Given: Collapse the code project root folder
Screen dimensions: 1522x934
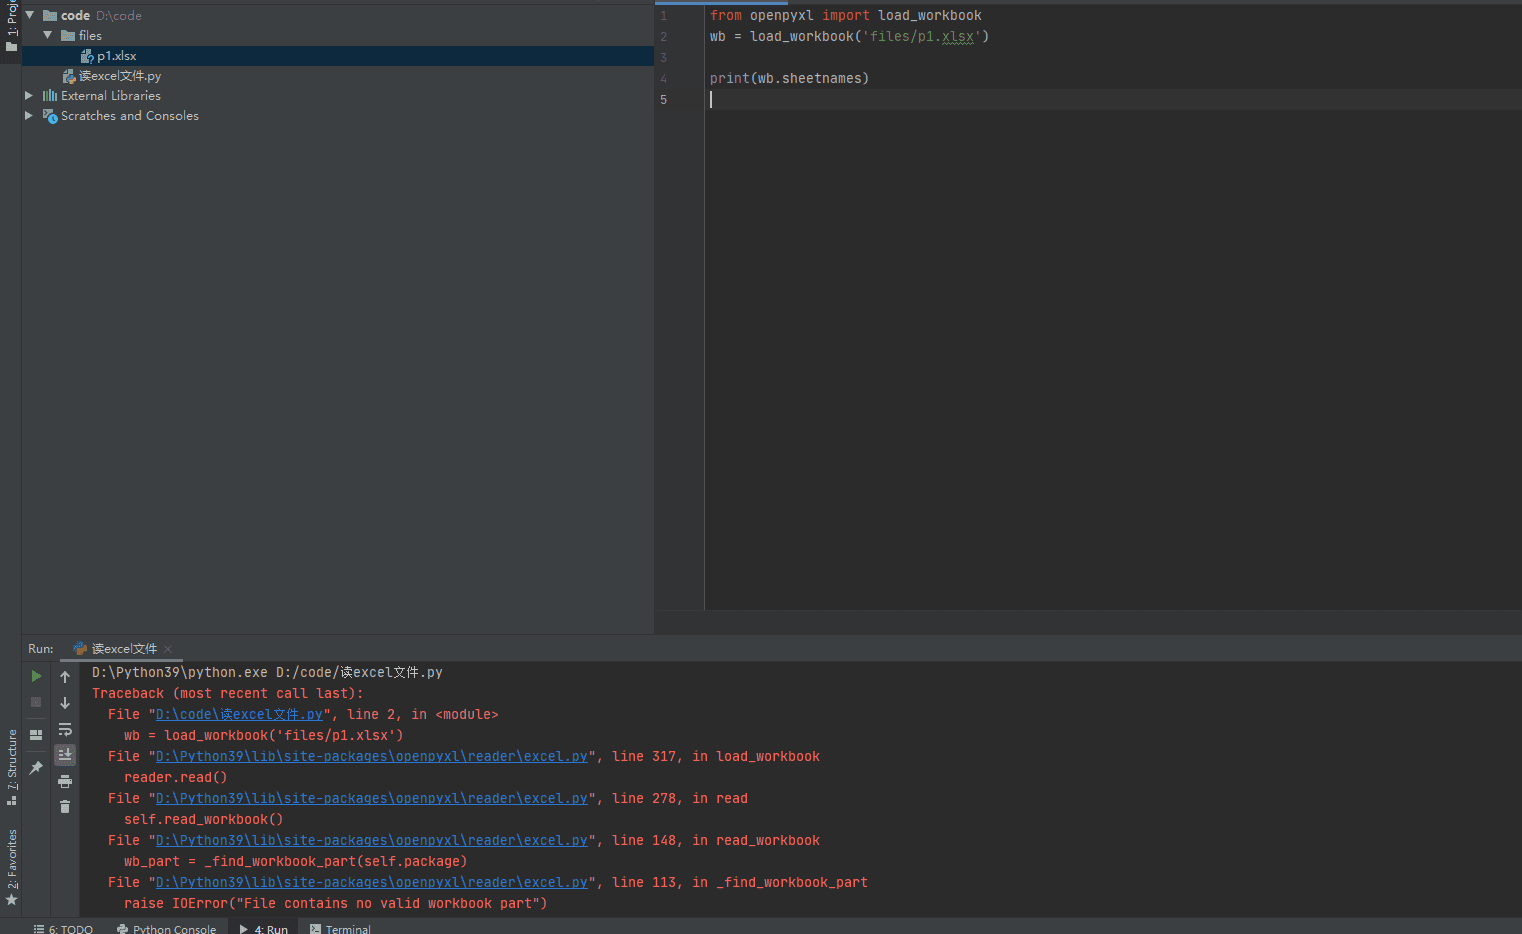Looking at the screenshot, I should [29, 15].
